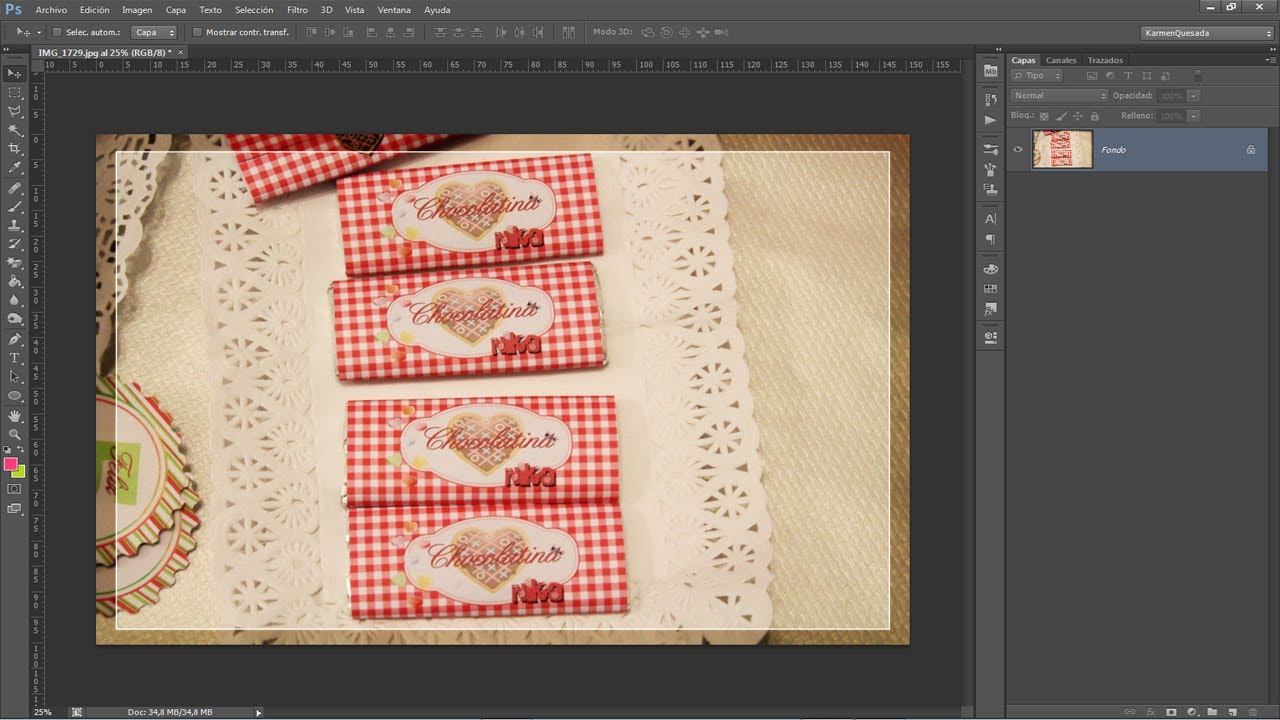Hide the Fondo layer eye icon
Image resolution: width=1280 pixels, height=720 pixels.
1018,149
